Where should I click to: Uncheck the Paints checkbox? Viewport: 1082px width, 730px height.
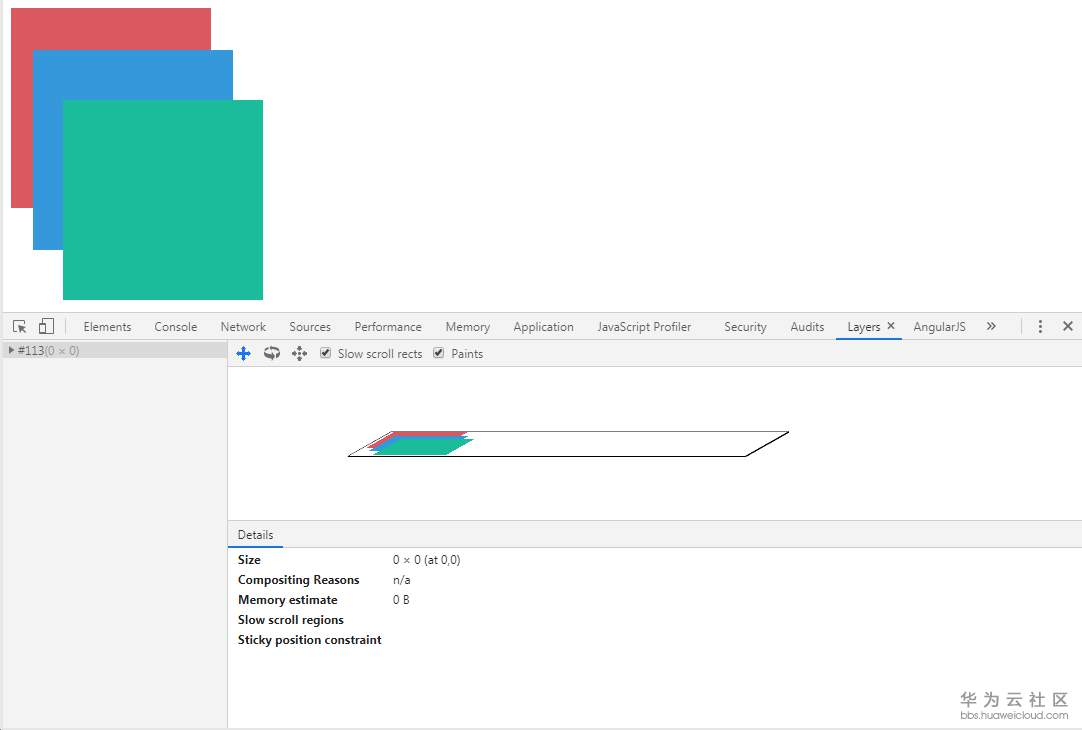[x=439, y=353]
